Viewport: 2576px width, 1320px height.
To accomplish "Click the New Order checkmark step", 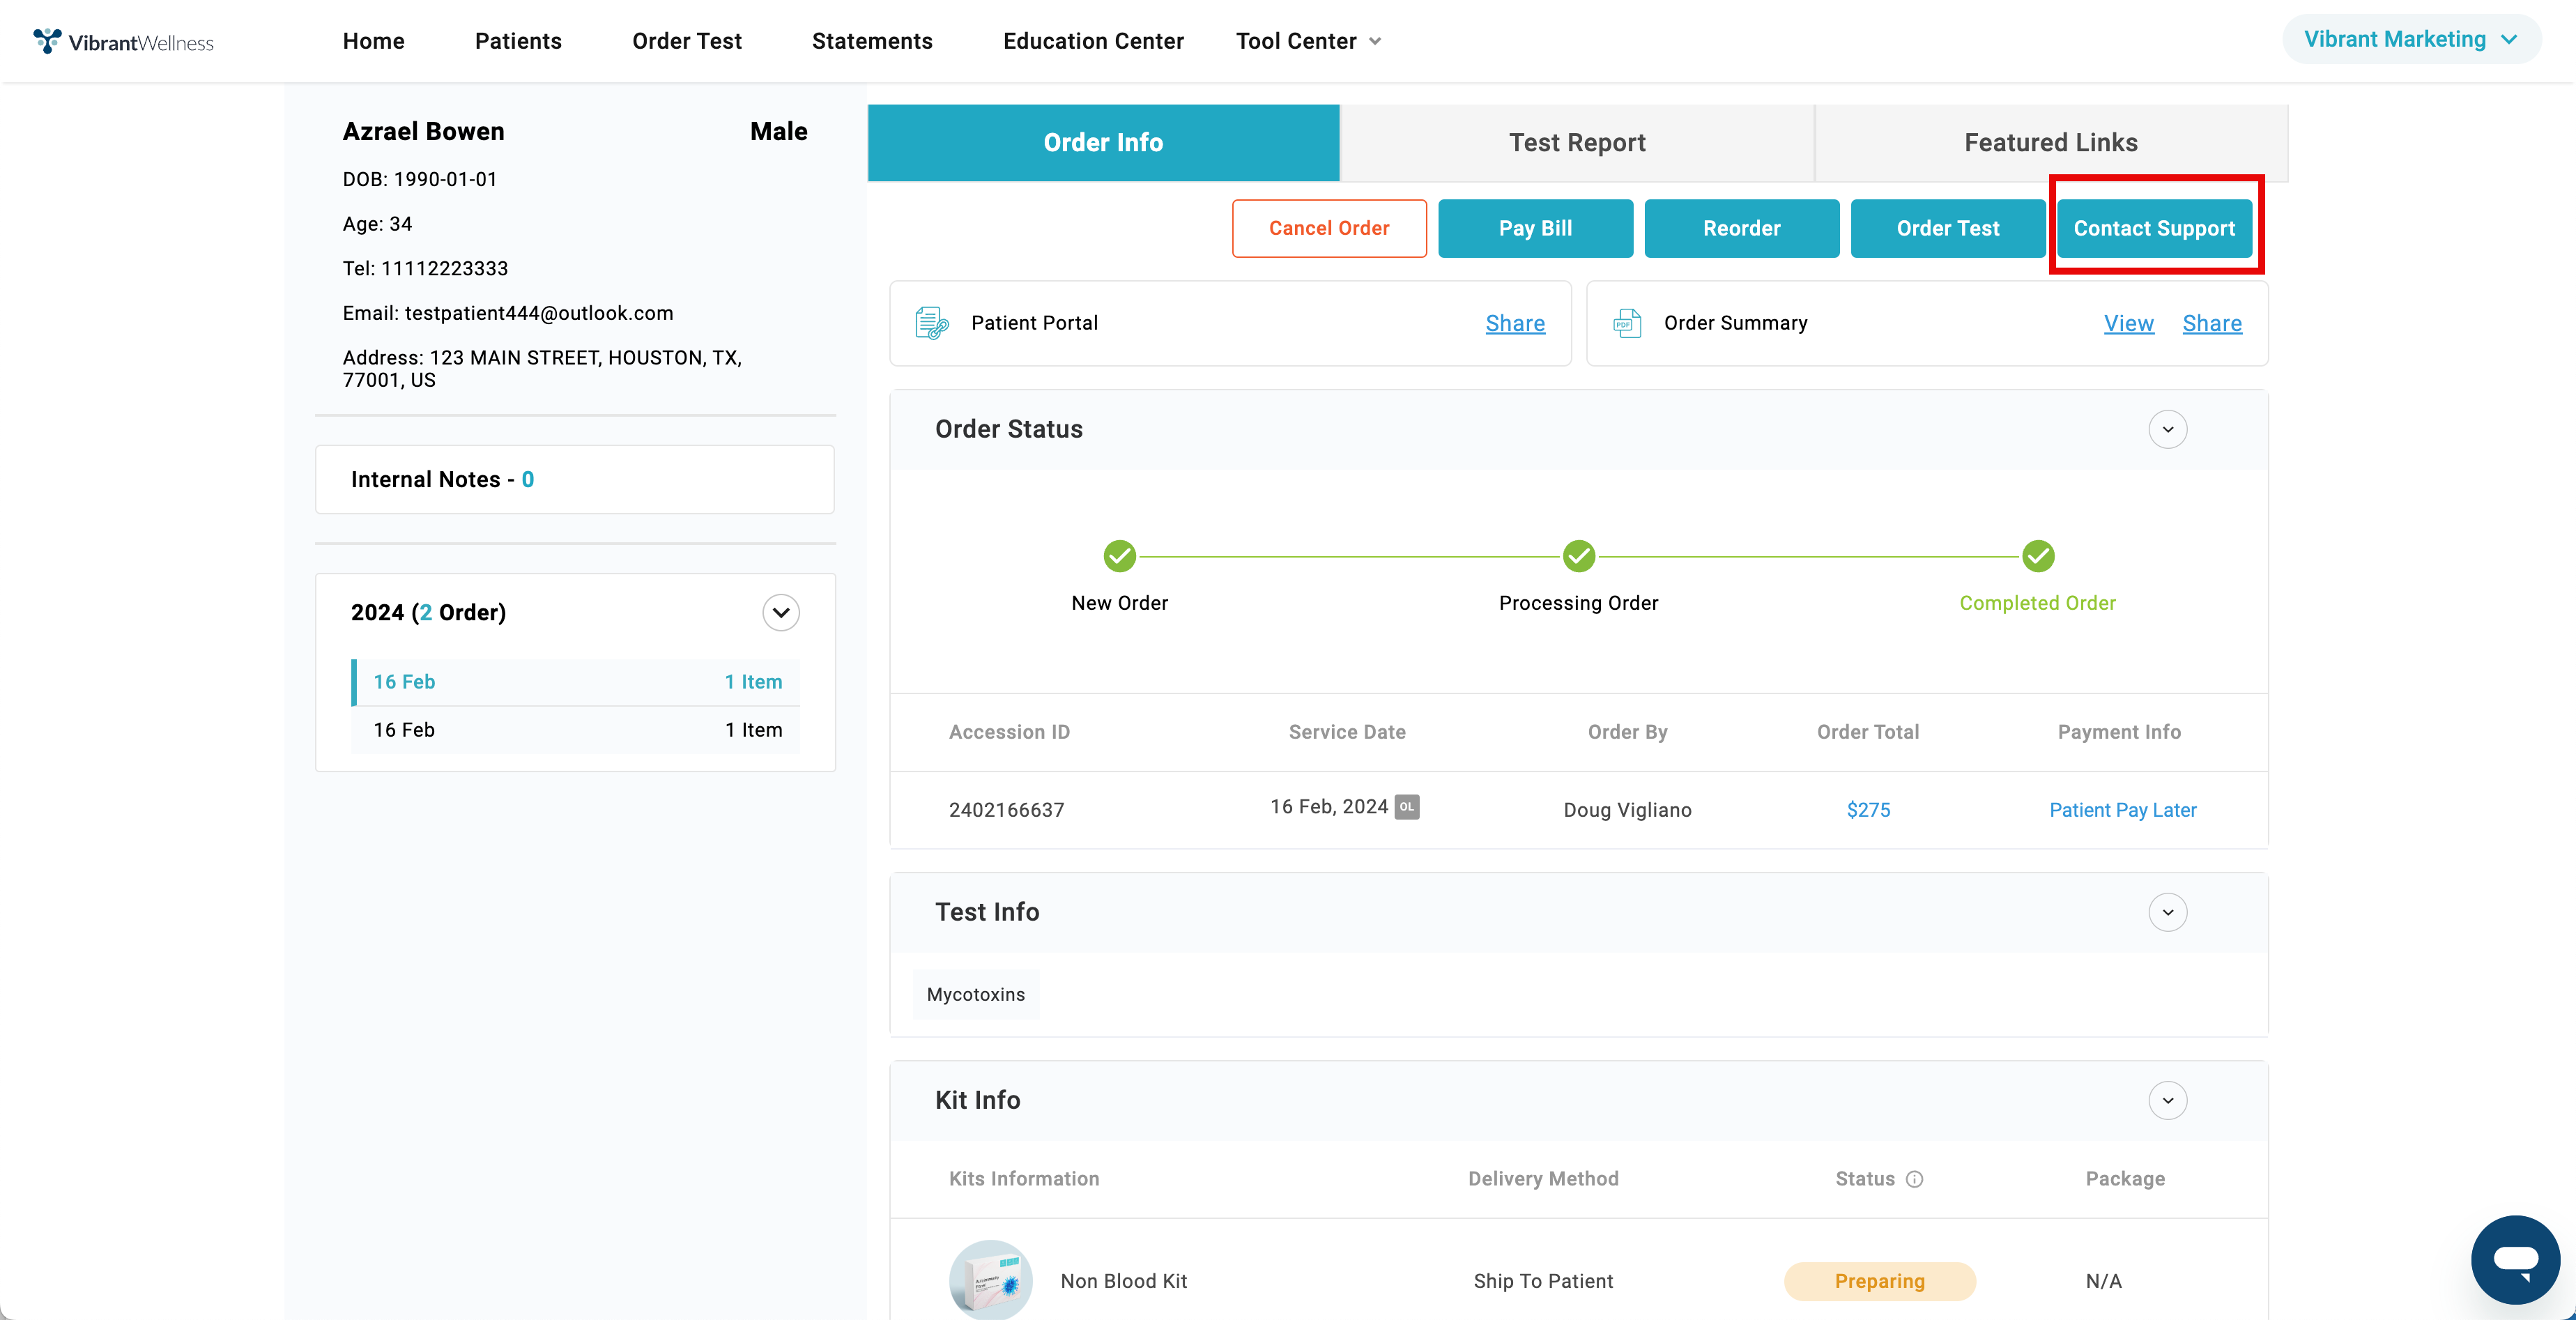I will pyautogui.click(x=1119, y=556).
